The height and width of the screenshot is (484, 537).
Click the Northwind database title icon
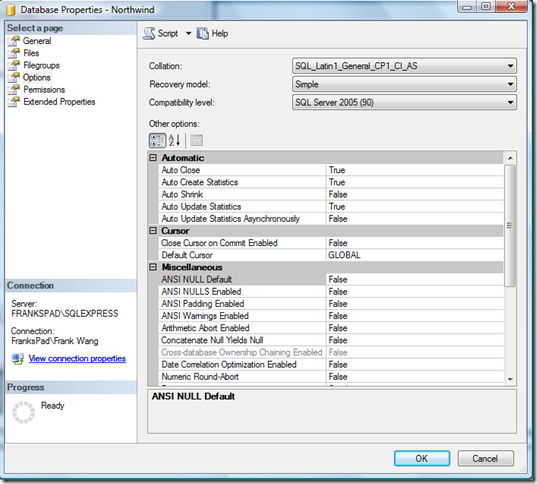click(11, 10)
